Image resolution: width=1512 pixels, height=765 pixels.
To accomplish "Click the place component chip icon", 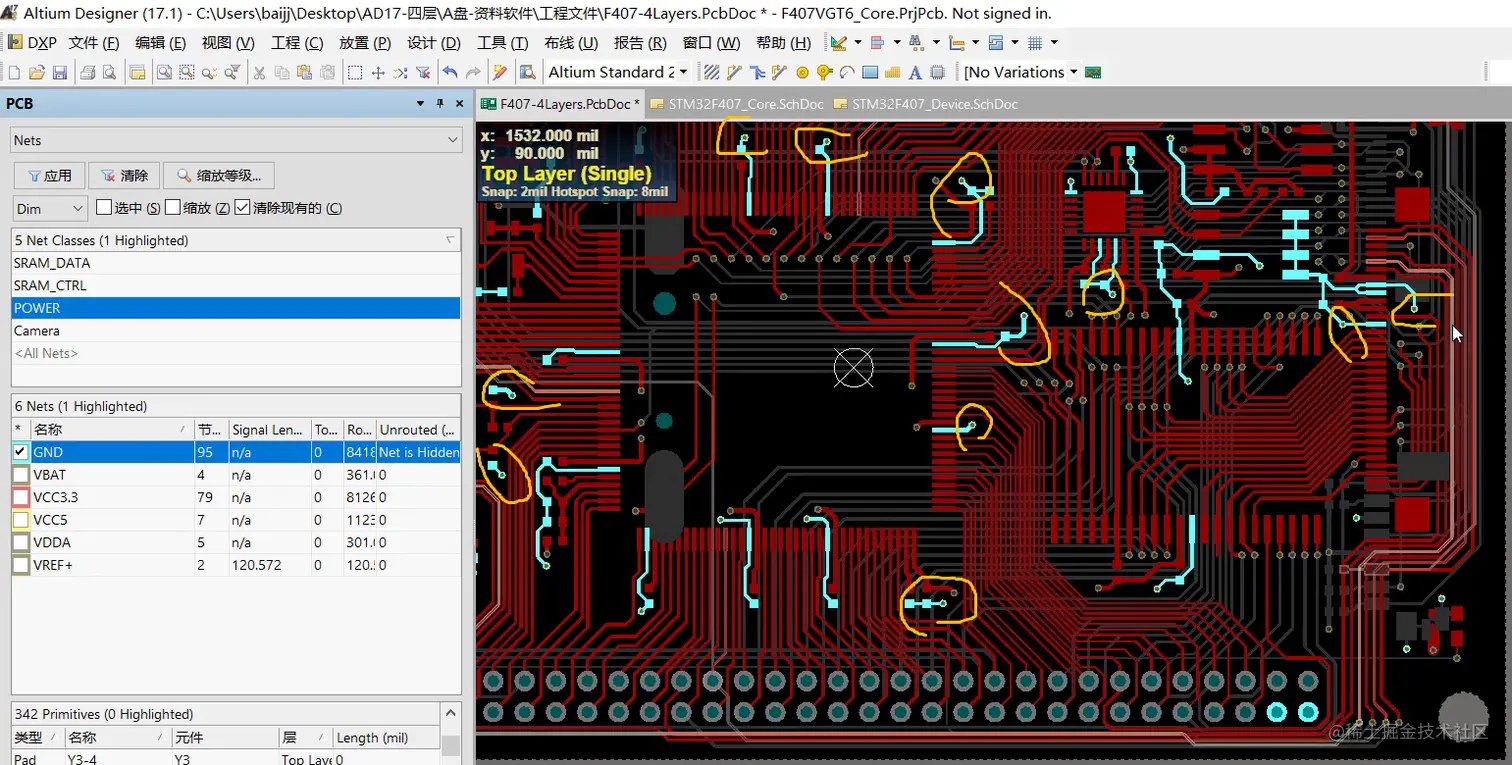I will click(938, 72).
